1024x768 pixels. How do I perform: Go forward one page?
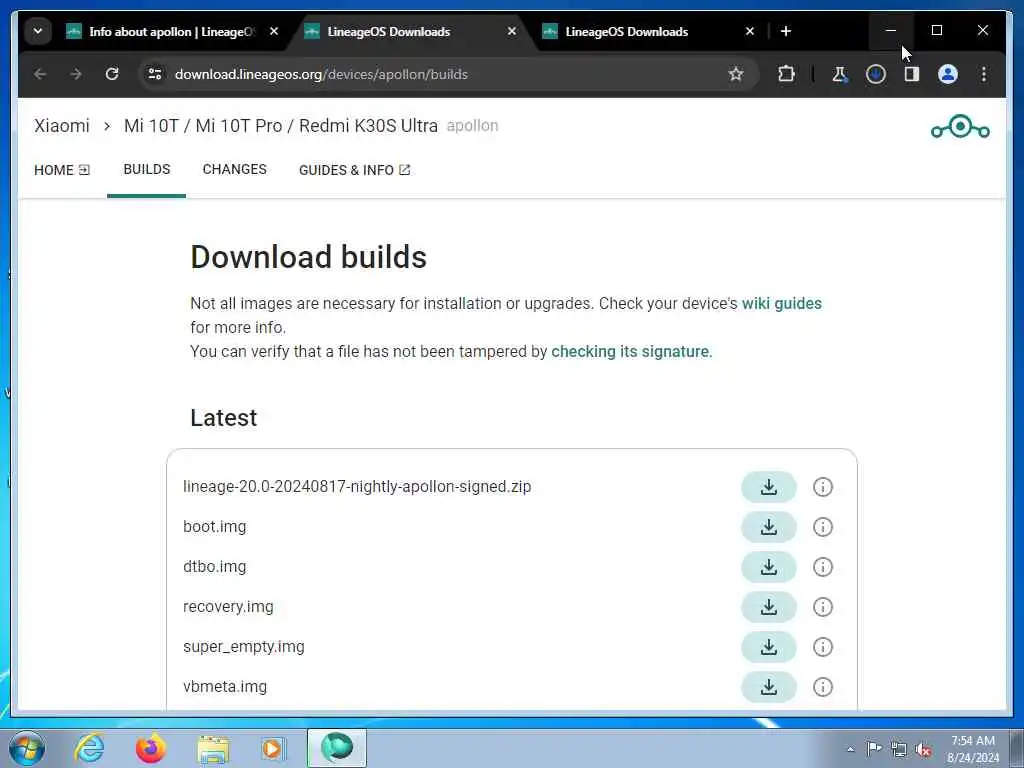76,74
